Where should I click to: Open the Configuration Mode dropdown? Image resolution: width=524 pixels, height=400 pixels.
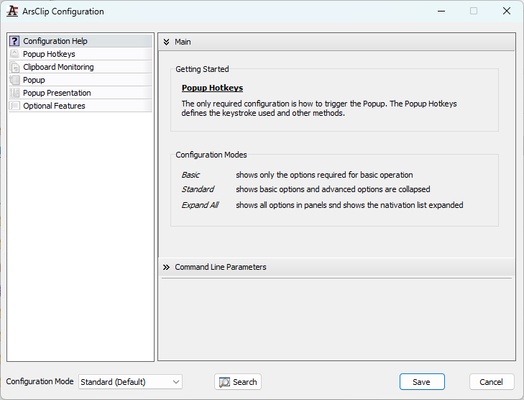[130, 382]
